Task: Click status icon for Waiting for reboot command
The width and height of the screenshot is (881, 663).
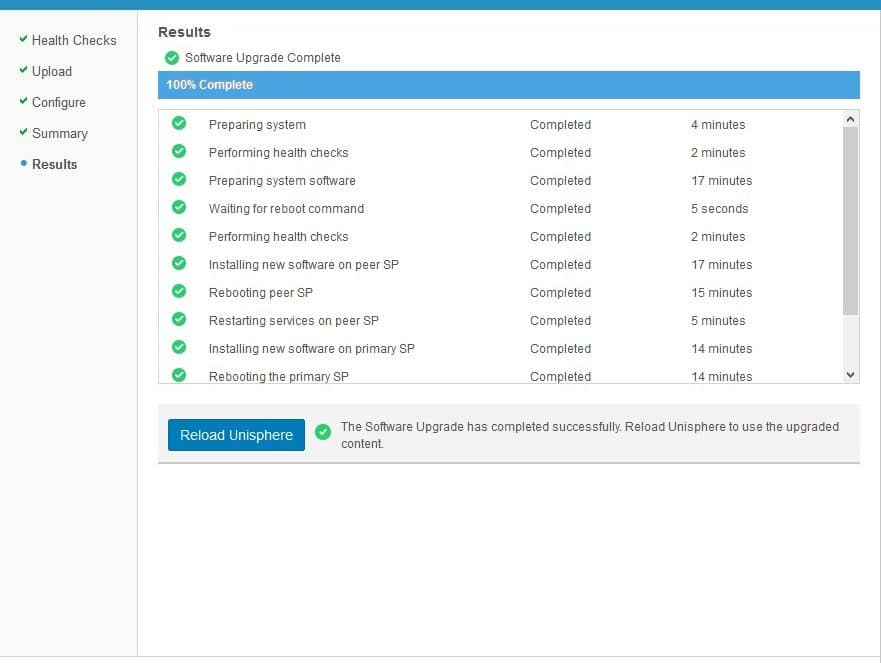Action: pyautogui.click(x=179, y=207)
